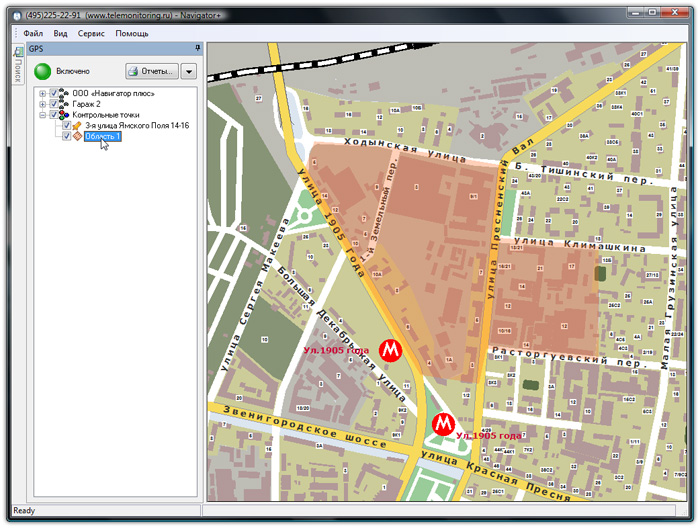Open the Сервис menu
Image resolution: width=700 pixels, height=528 pixels.
click(91, 33)
